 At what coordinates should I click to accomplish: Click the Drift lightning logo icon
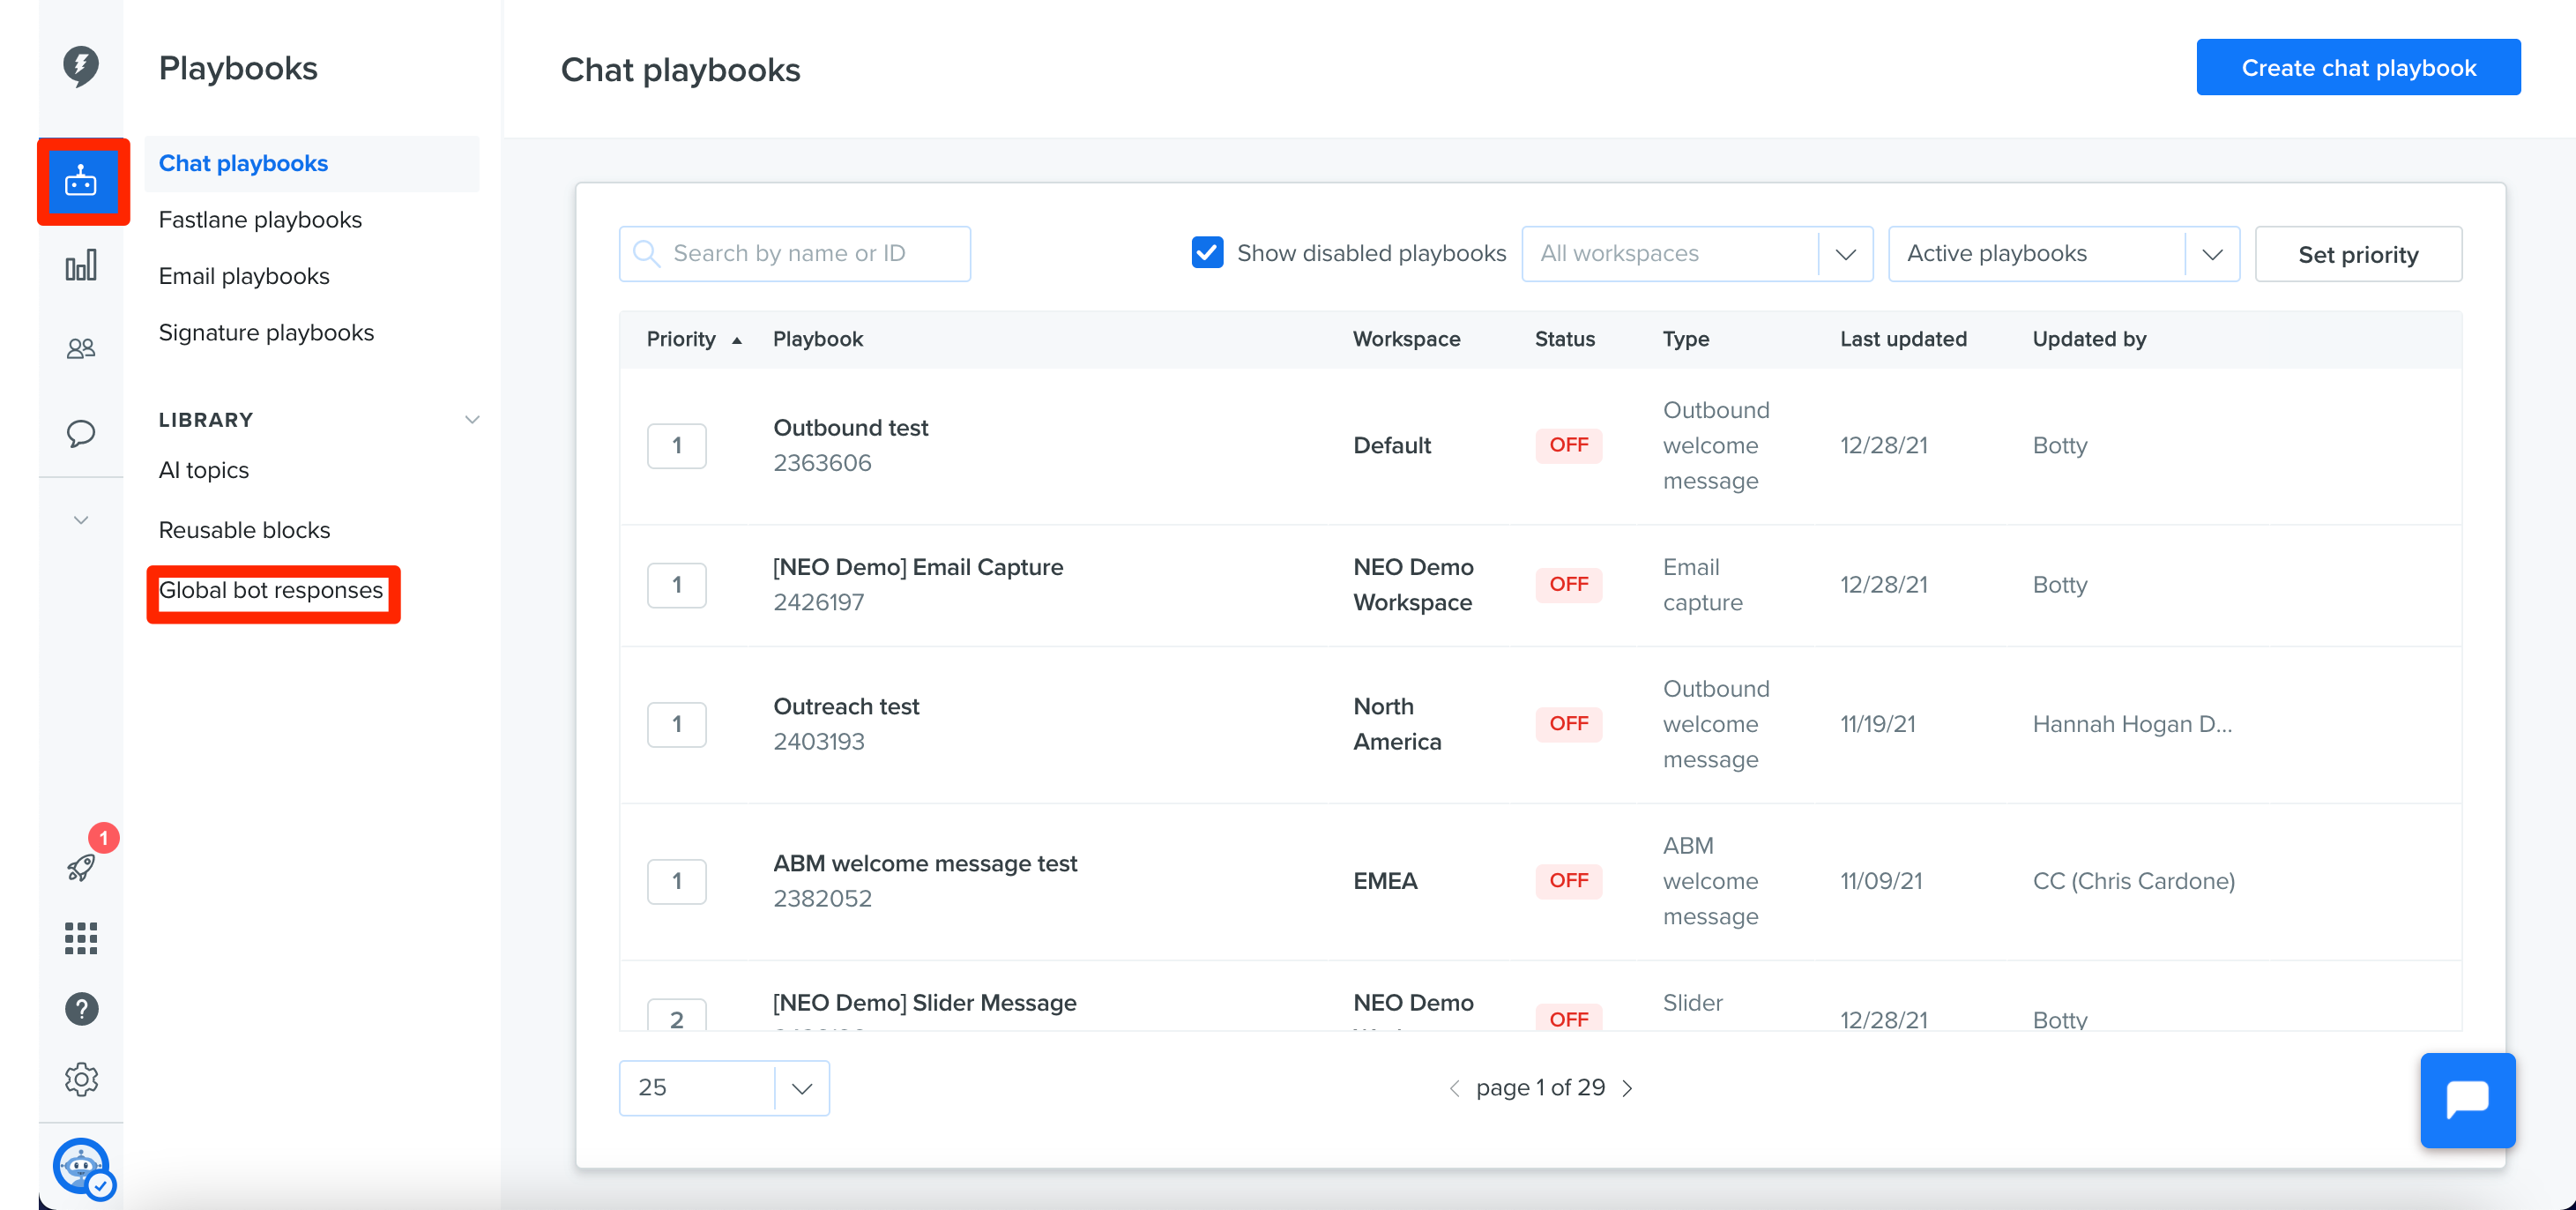[x=81, y=66]
